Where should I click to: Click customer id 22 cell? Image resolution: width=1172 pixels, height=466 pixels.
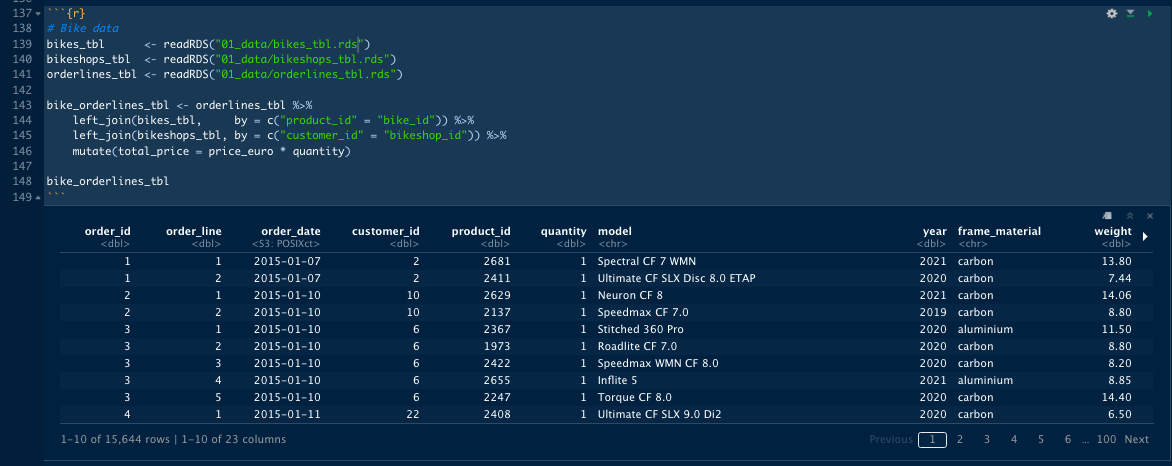pyautogui.click(x=413, y=414)
